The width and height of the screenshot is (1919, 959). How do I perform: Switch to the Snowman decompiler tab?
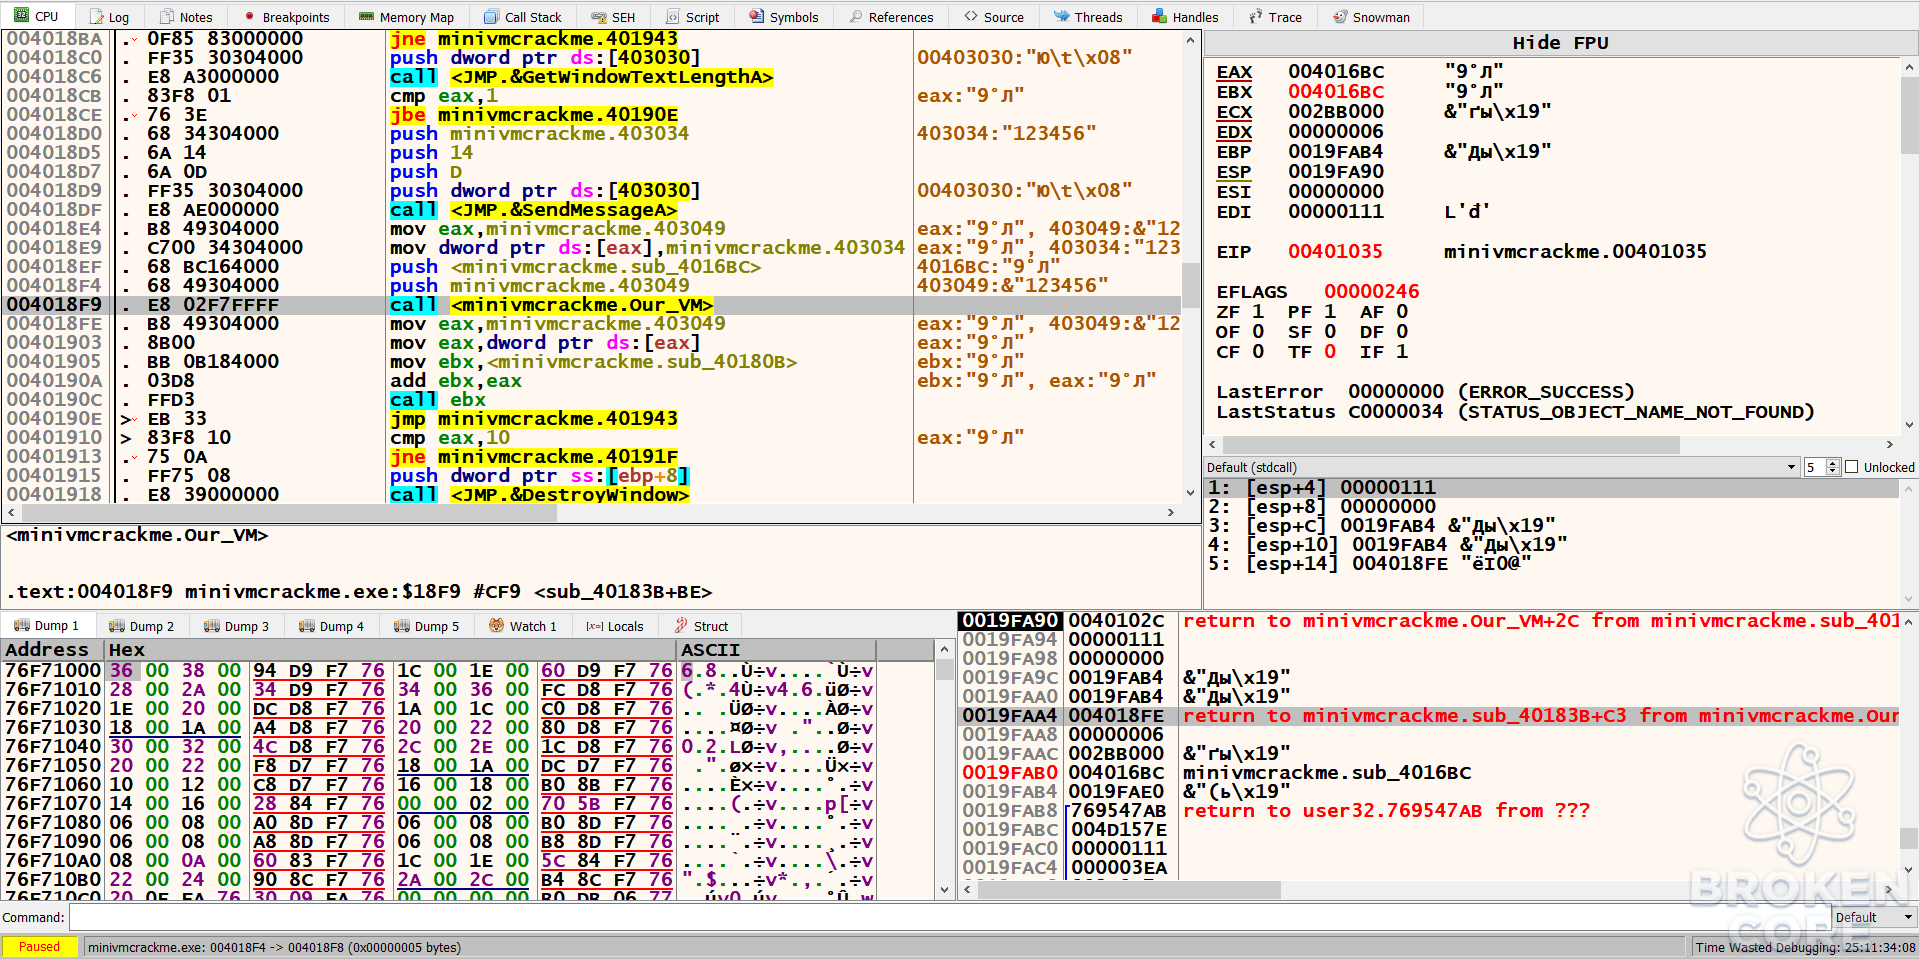tap(1370, 17)
